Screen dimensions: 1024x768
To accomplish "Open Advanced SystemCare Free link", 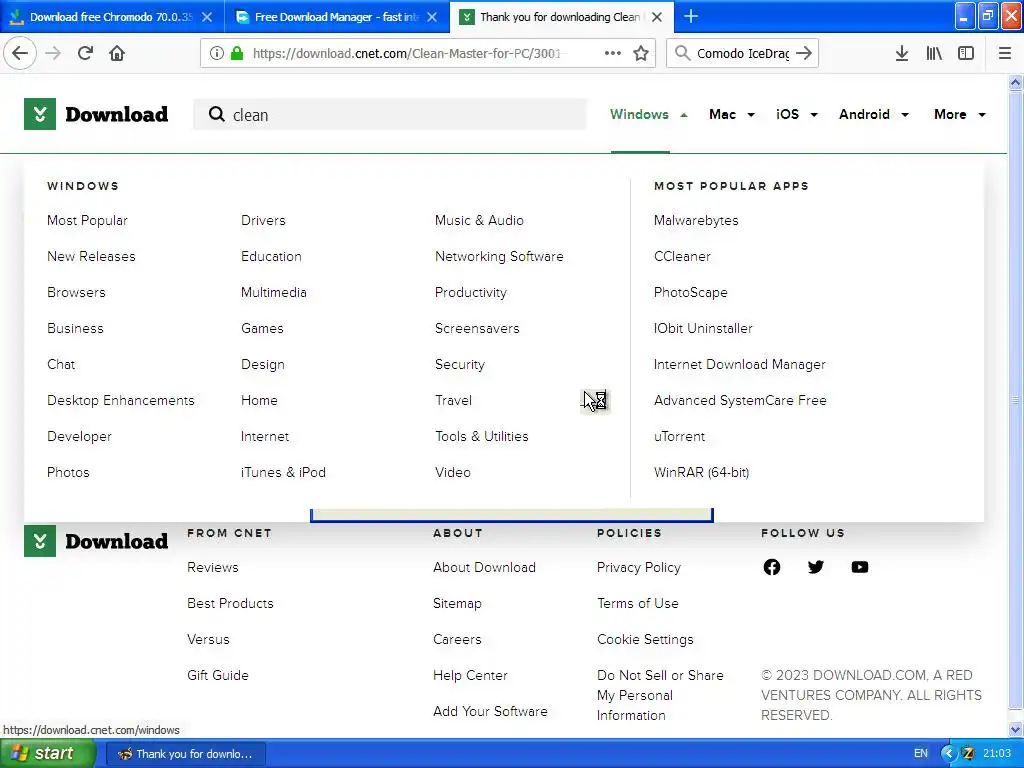I will (741, 400).
